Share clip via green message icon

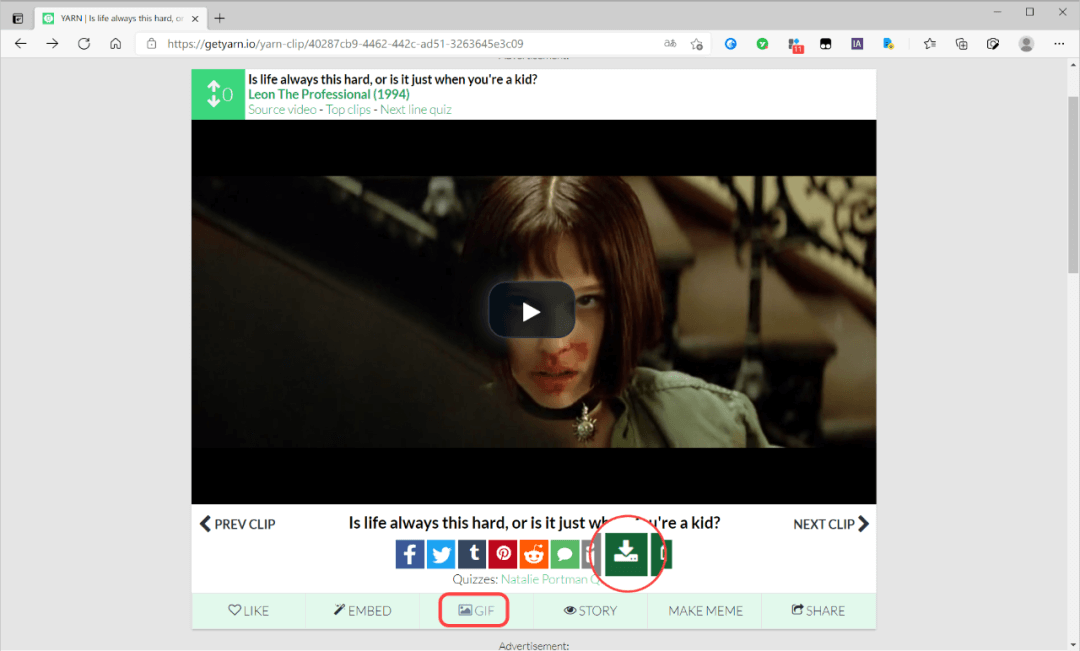(565, 554)
